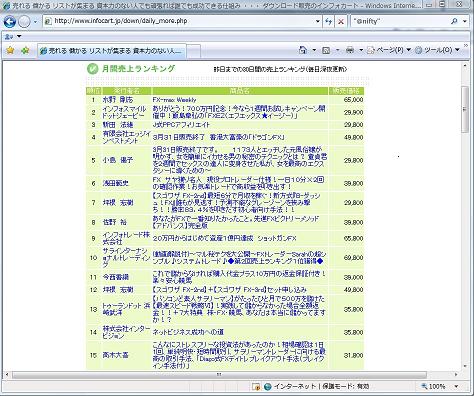Stop loading with the red X icon
Image resolution: width=474 pixels, height=396 pixels.
(x=341, y=21)
